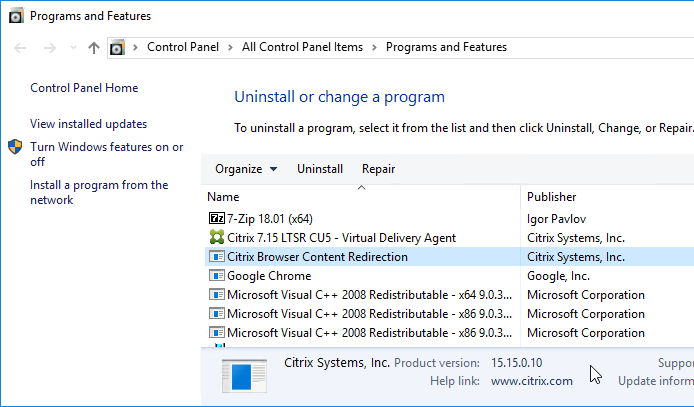
Task: Open the recent locations dropdown arrow
Action: [73, 47]
